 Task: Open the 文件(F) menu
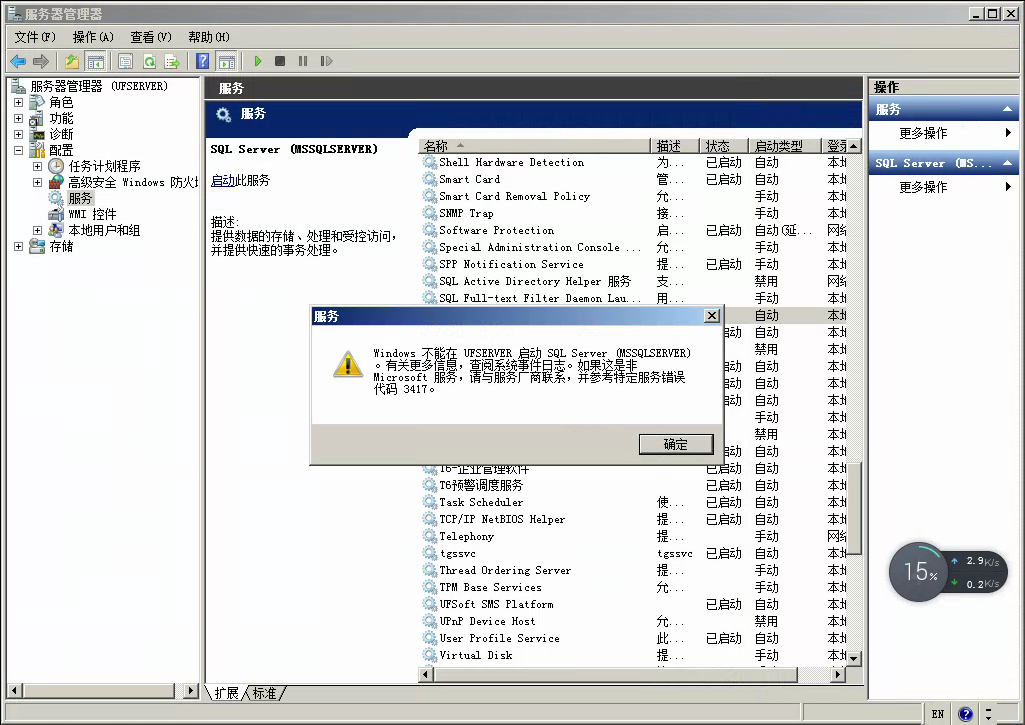[x=35, y=37]
